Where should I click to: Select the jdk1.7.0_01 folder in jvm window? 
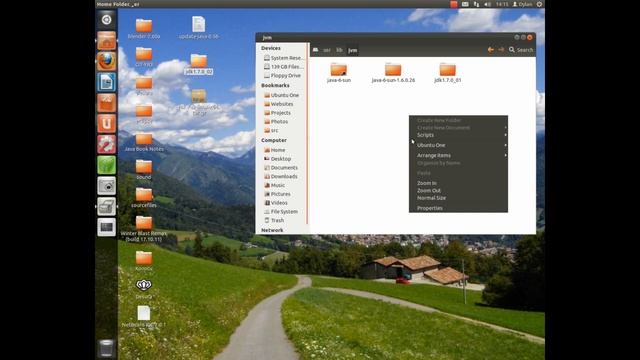447,73
